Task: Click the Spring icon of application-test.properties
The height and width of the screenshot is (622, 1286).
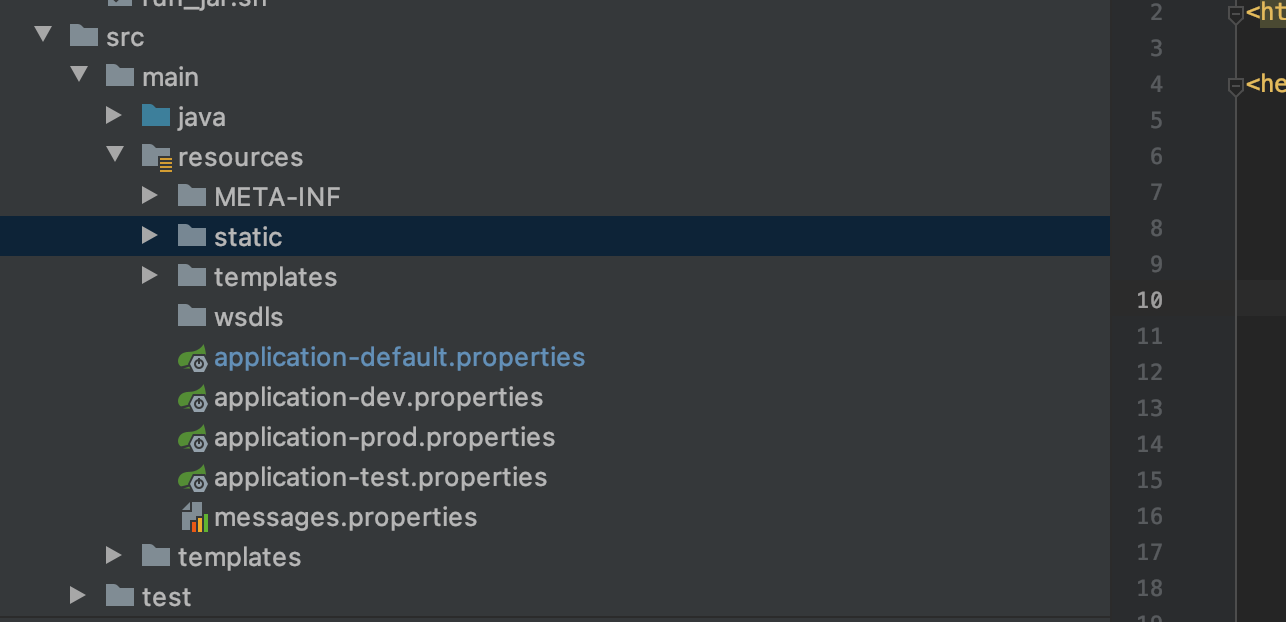Action: [x=193, y=478]
